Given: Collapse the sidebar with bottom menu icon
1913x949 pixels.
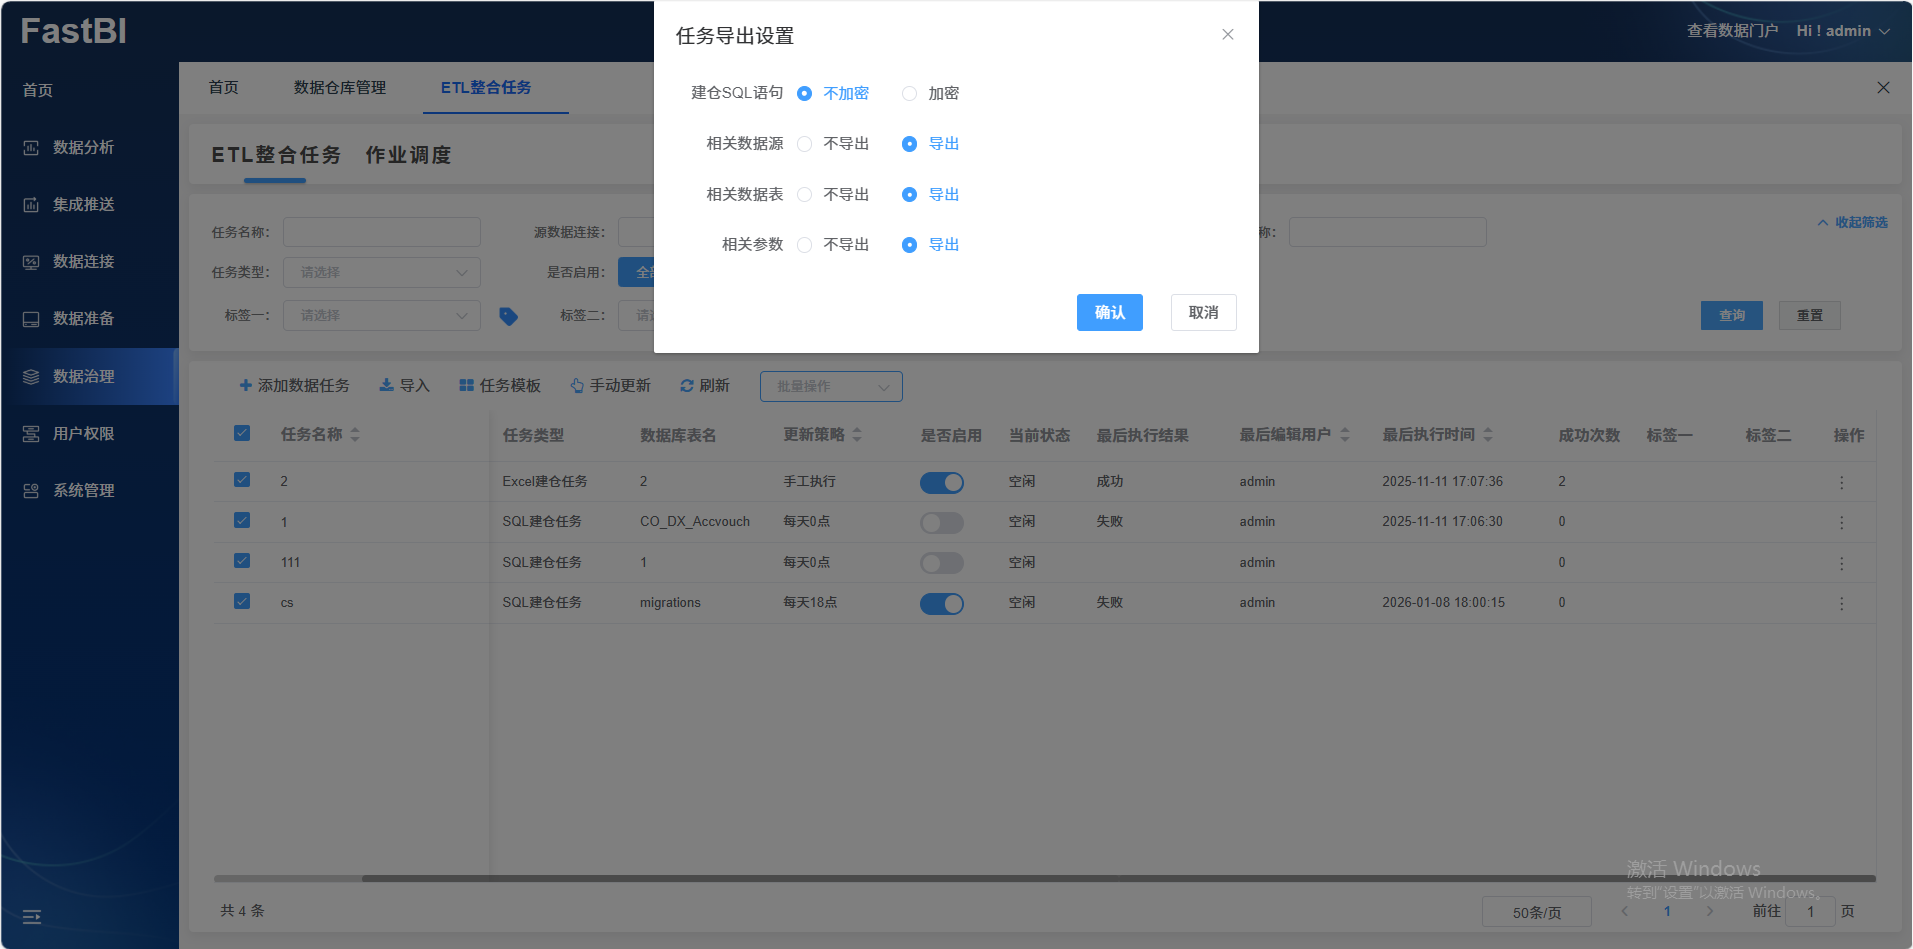Looking at the screenshot, I should pos(32,916).
